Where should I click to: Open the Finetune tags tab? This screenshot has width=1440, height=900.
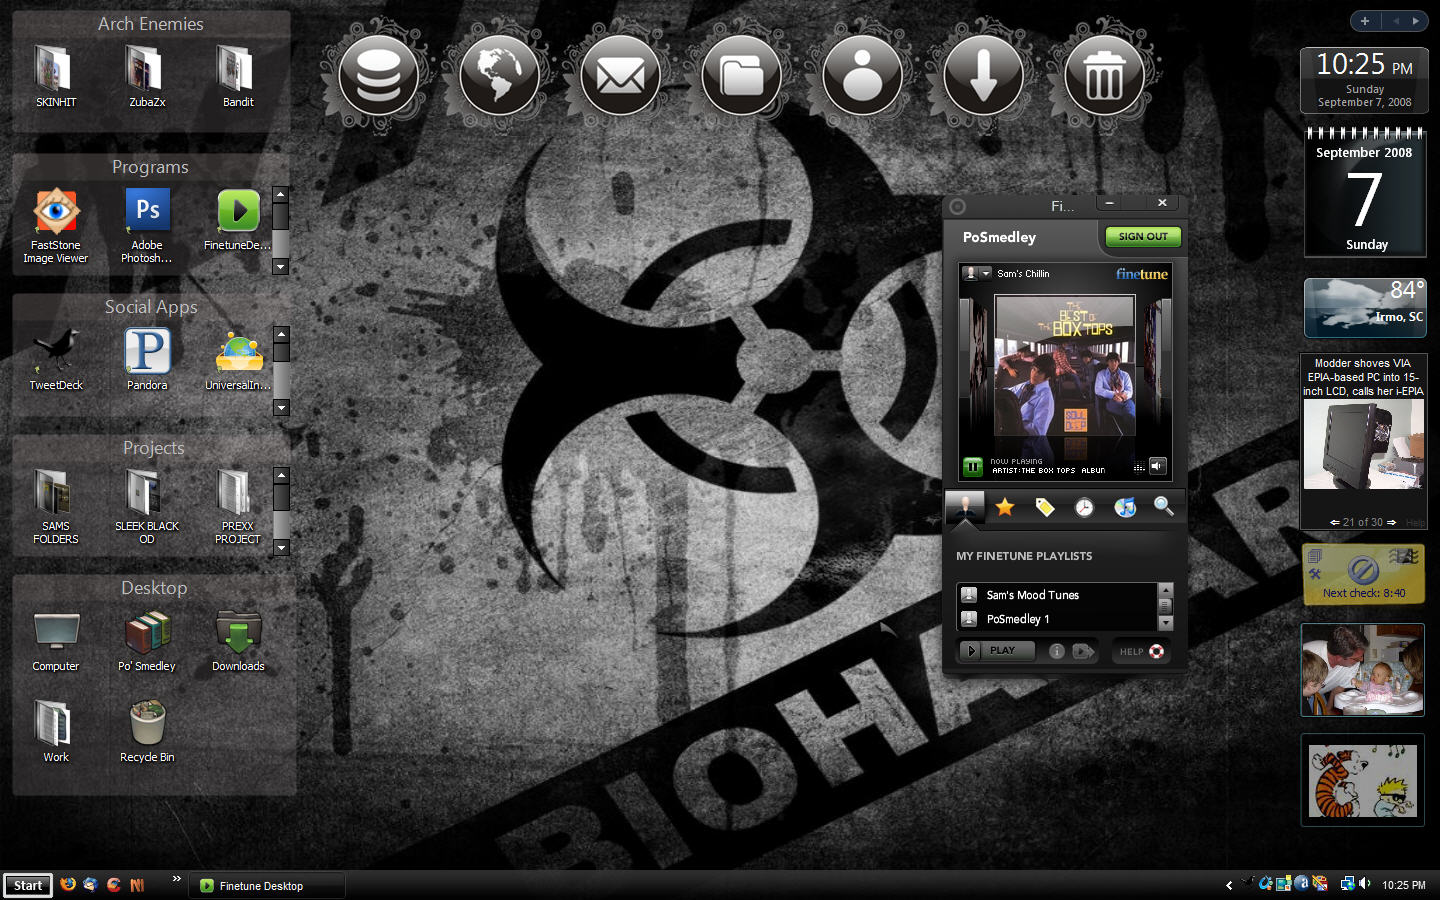click(x=1045, y=507)
